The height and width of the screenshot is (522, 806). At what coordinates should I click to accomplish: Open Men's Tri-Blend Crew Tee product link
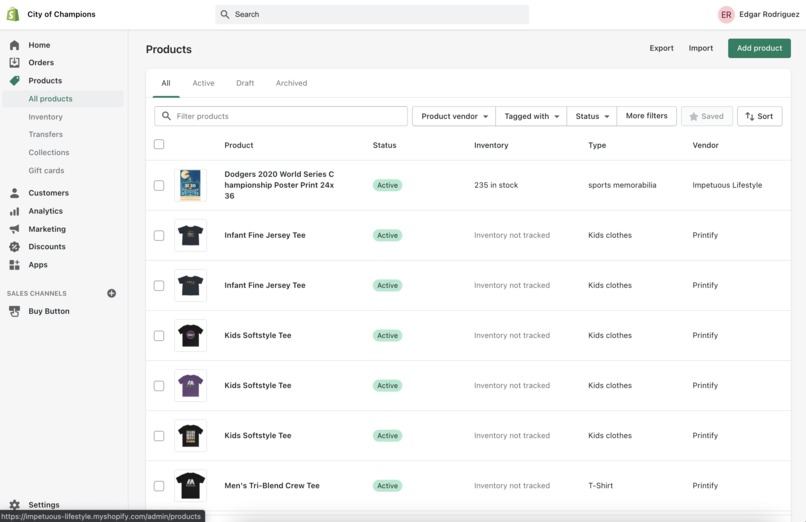[x=272, y=486]
